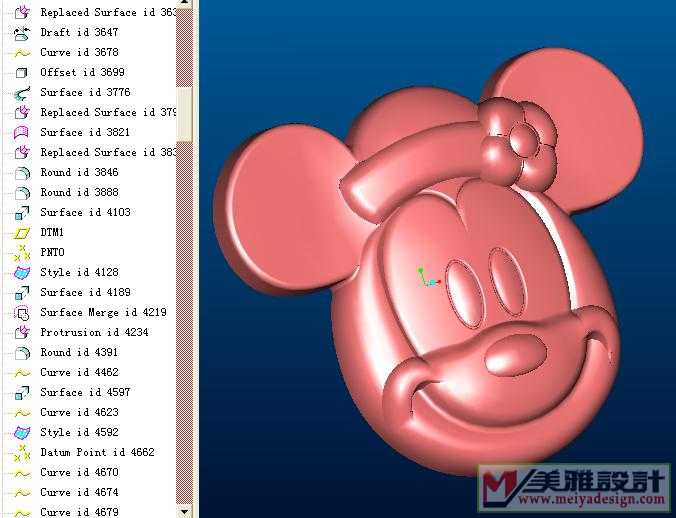Click the Datum Point id 4662 icon
This screenshot has height=518, width=676.
22,452
